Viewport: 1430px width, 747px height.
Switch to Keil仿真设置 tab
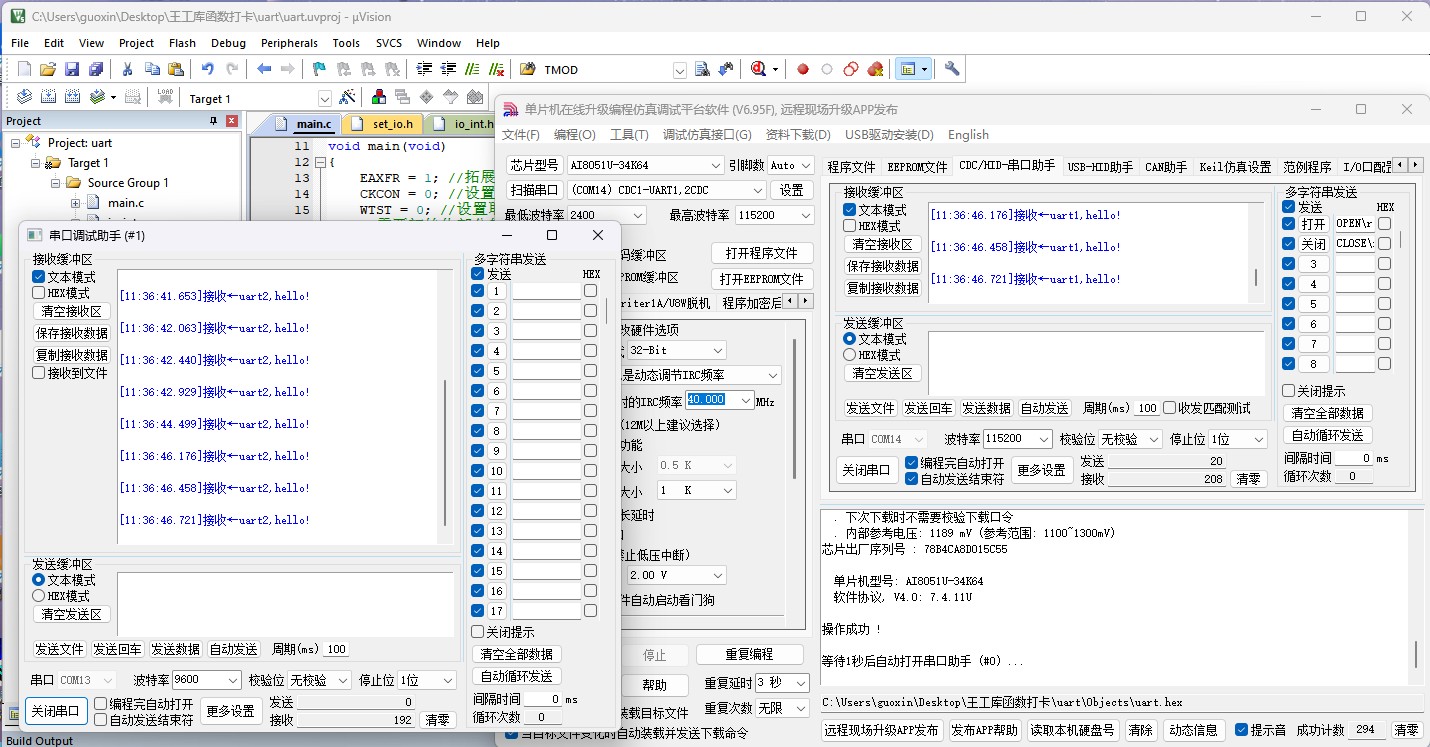(x=1235, y=167)
